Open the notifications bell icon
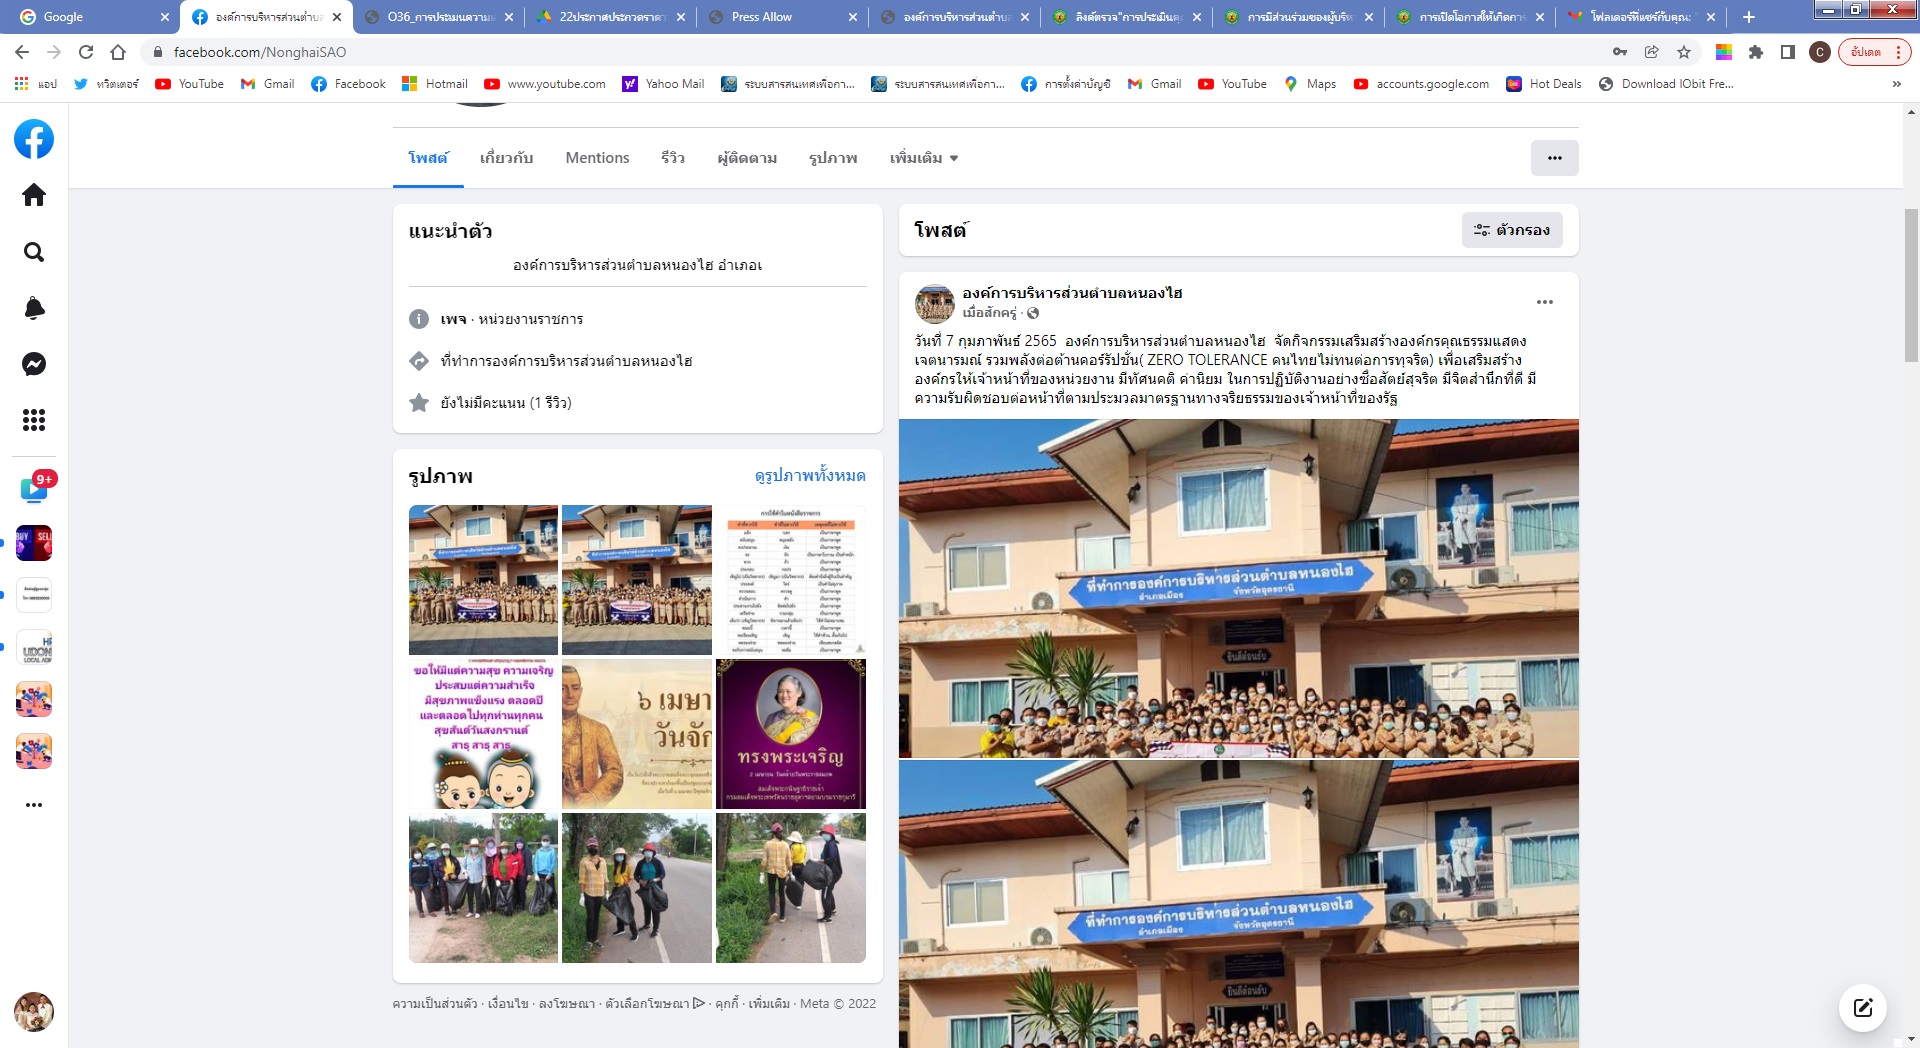The image size is (1920, 1048). coord(34,308)
